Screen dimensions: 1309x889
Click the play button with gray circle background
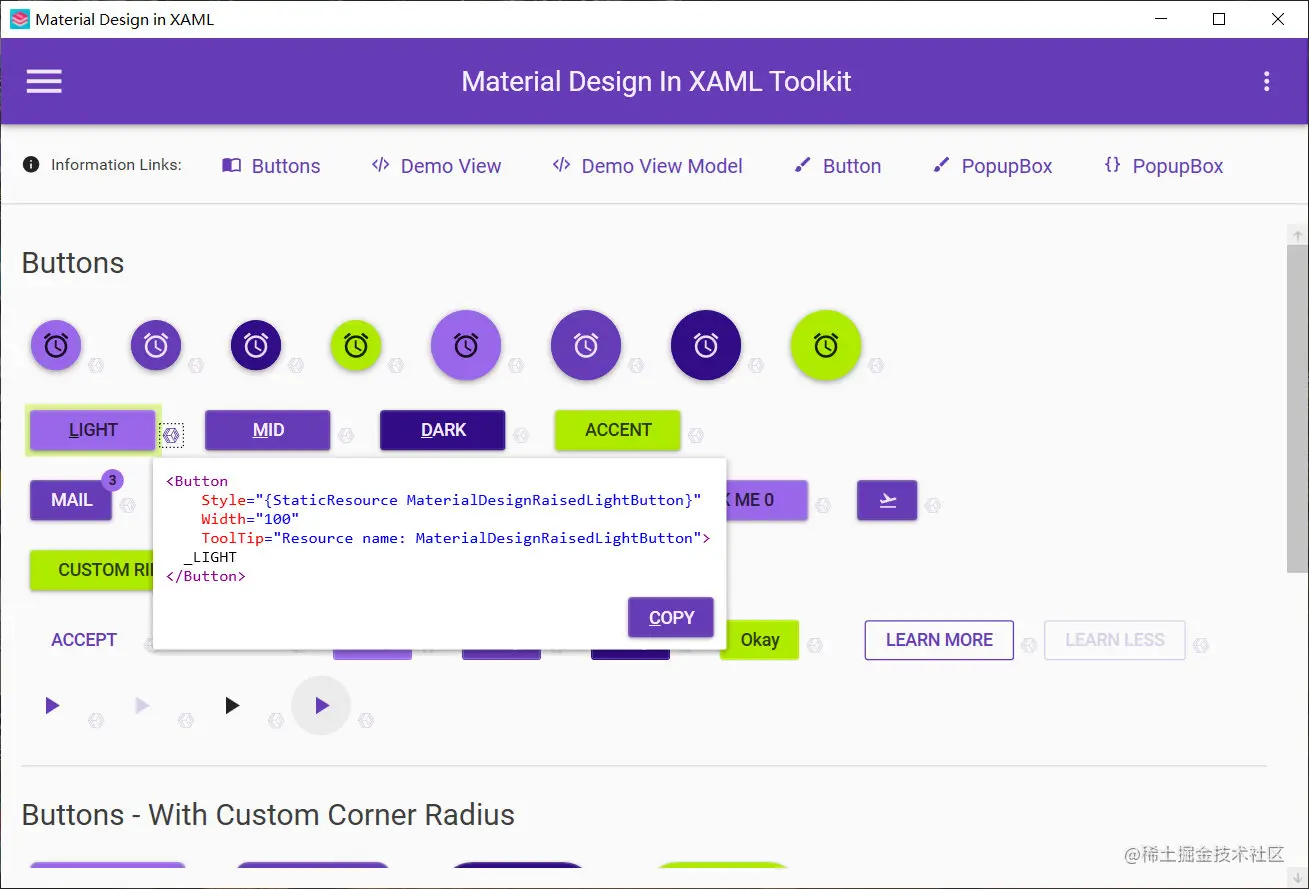[321, 706]
